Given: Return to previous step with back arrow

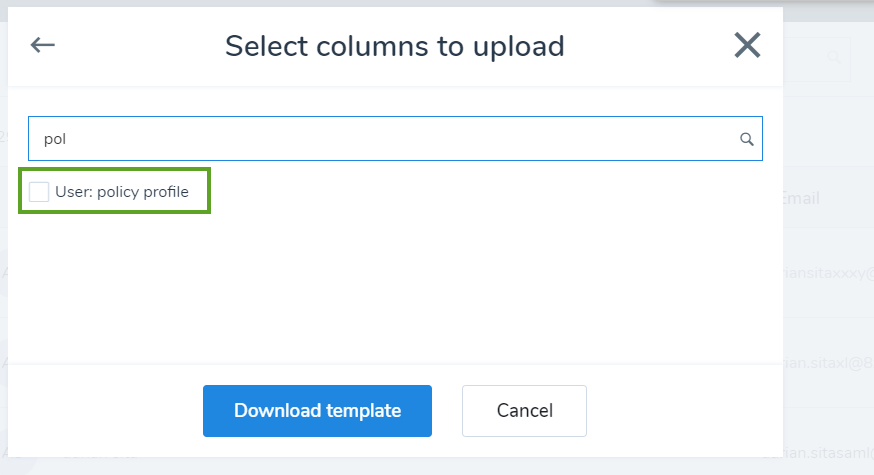Looking at the screenshot, I should [x=42, y=45].
